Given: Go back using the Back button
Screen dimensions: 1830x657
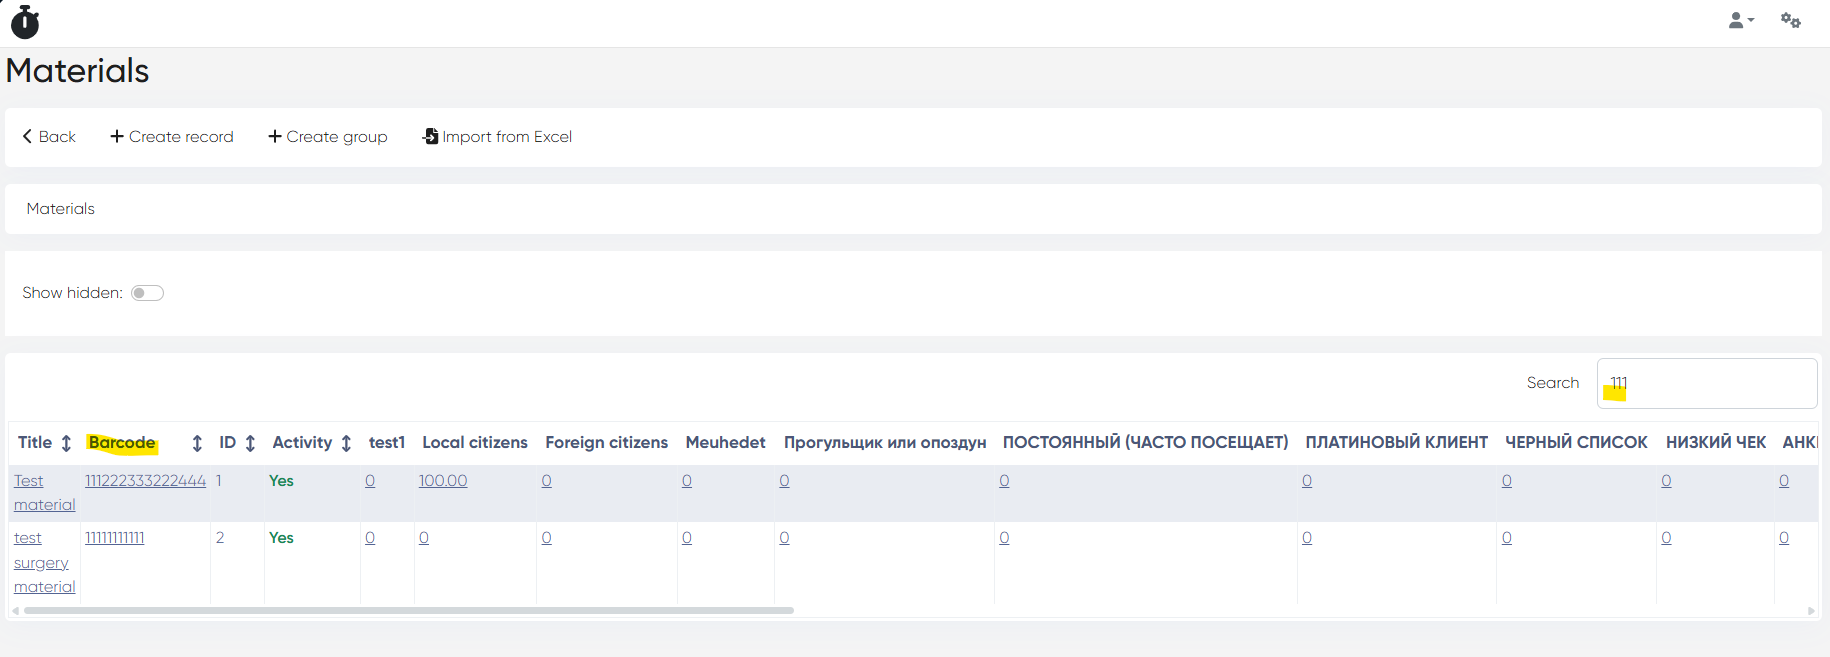Looking at the screenshot, I should (49, 137).
